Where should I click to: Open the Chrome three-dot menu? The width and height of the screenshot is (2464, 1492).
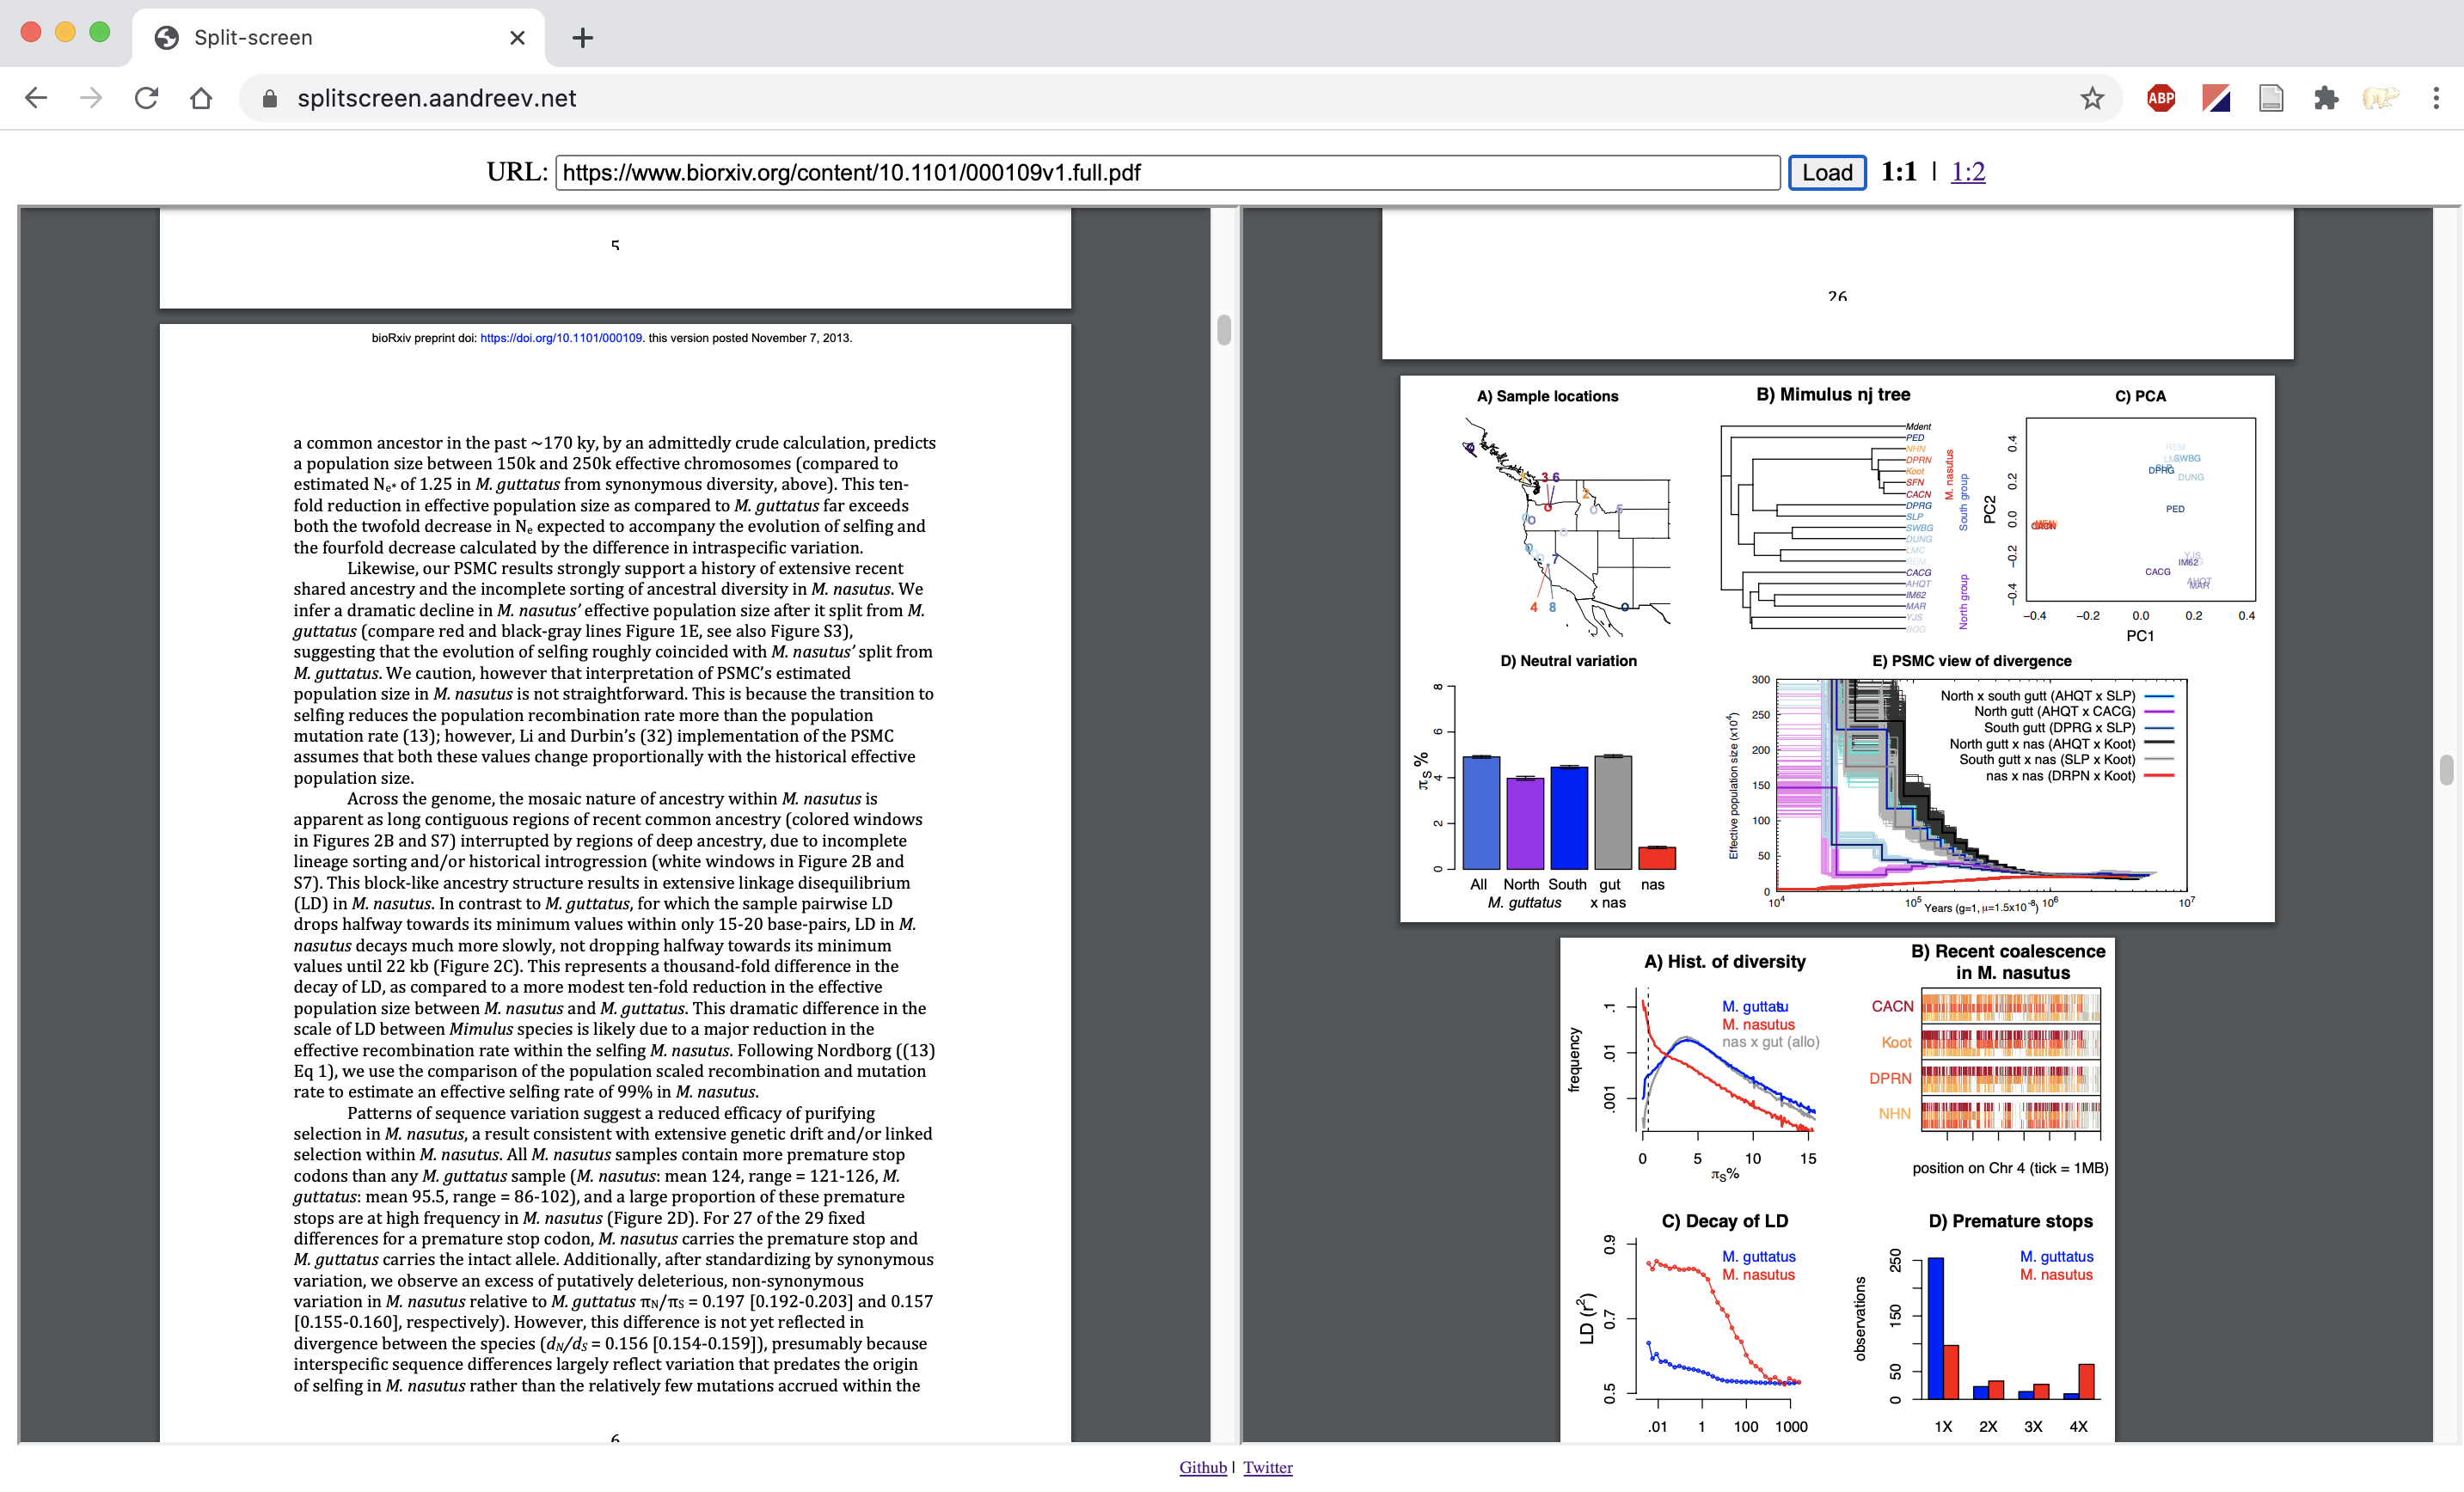[2435, 98]
